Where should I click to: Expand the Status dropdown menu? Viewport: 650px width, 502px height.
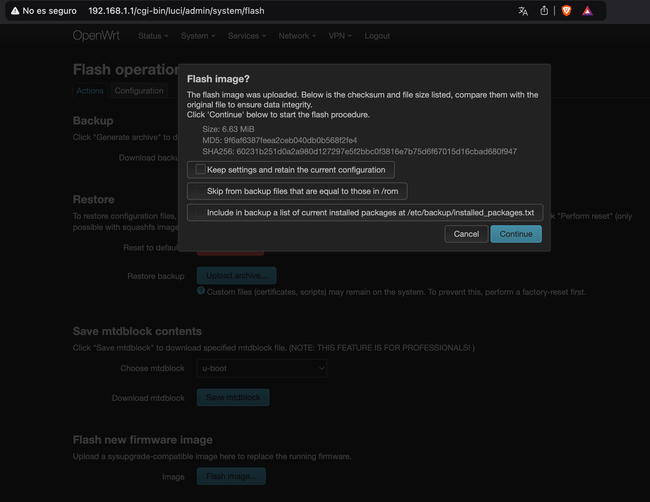click(x=153, y=36)
